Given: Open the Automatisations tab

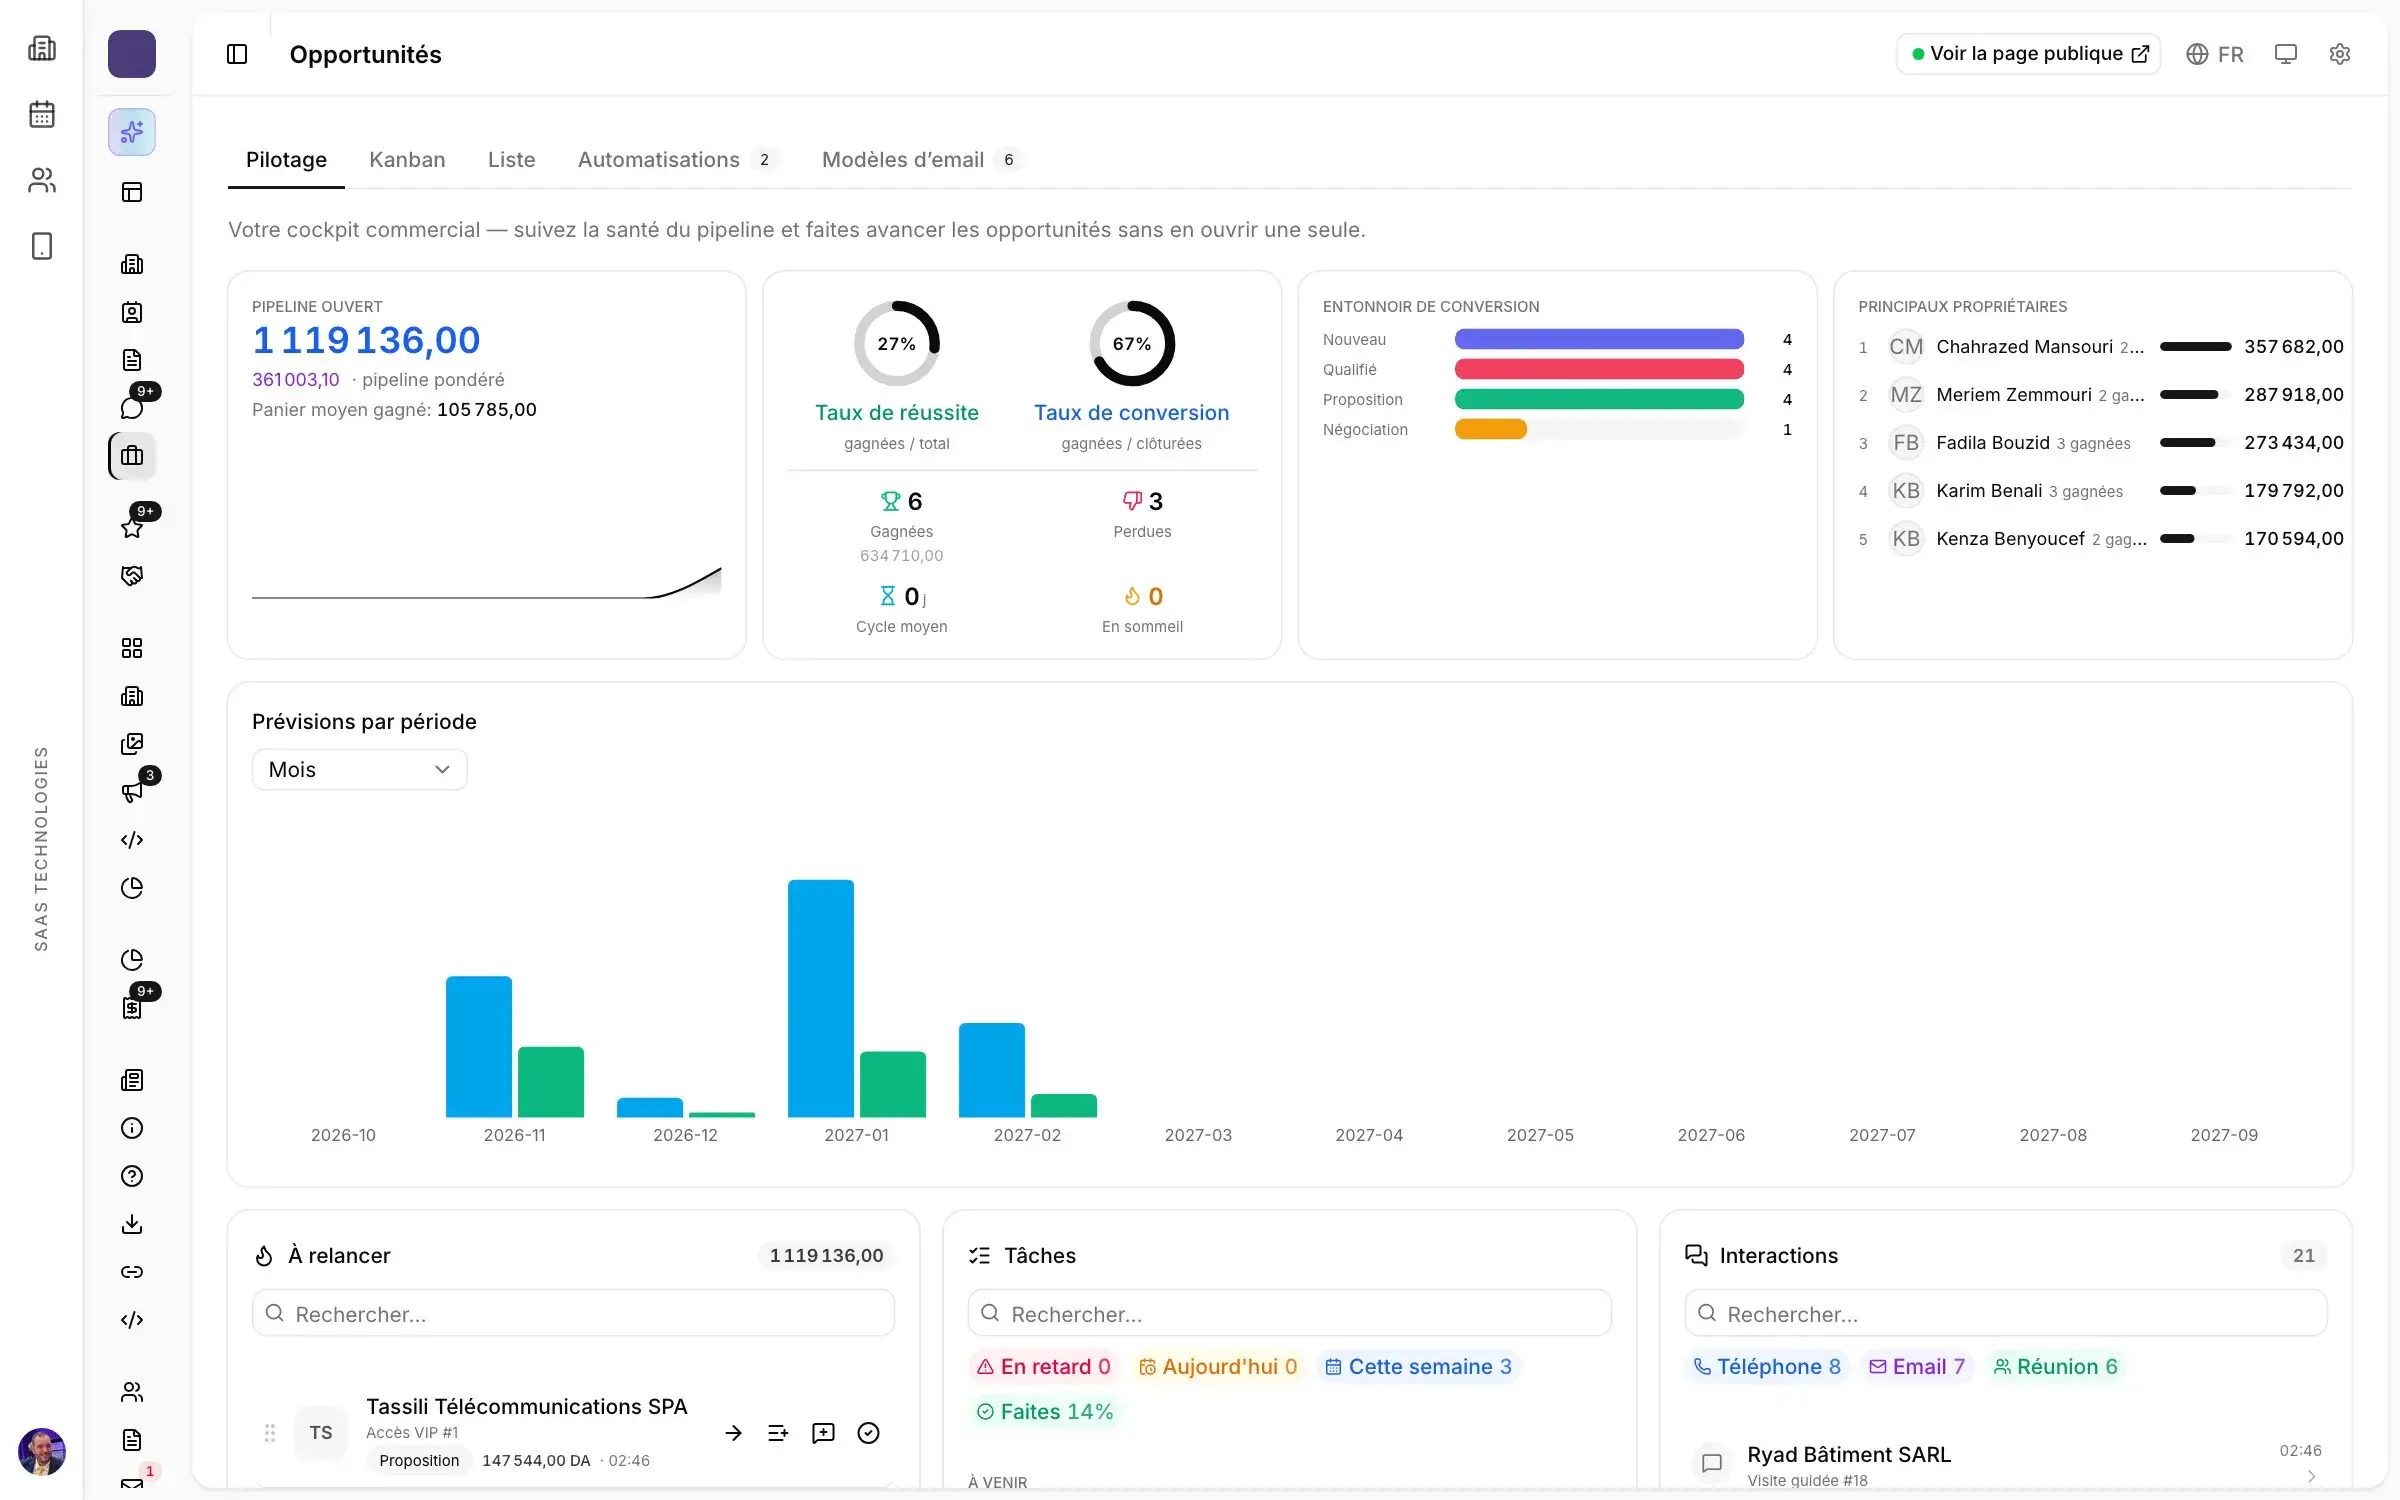Looking at the screenshot, I should (x=677, y=160).
